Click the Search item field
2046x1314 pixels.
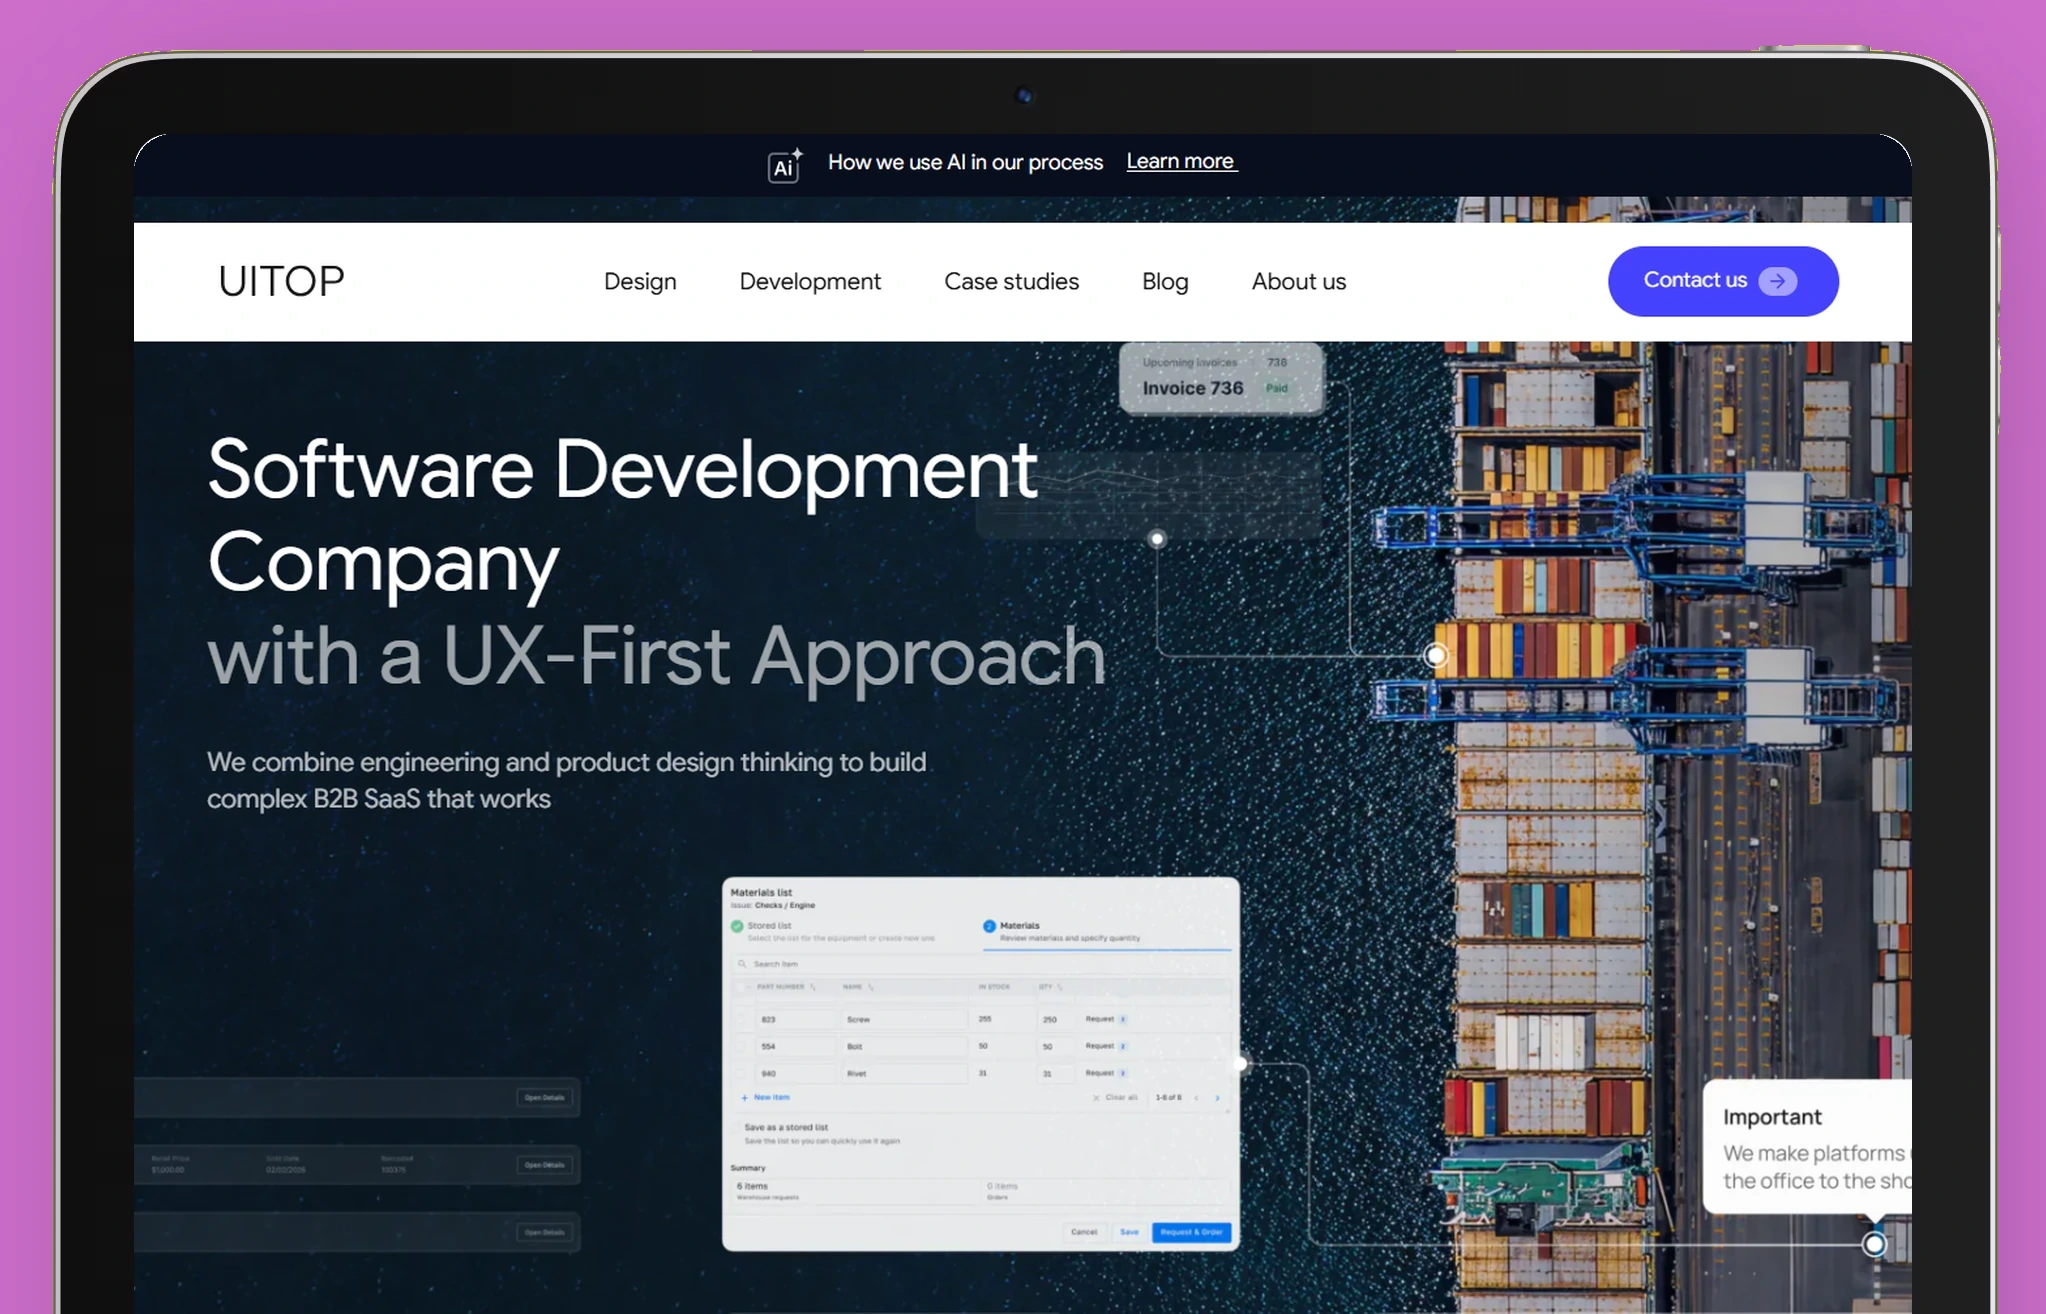tap(981, 964)
